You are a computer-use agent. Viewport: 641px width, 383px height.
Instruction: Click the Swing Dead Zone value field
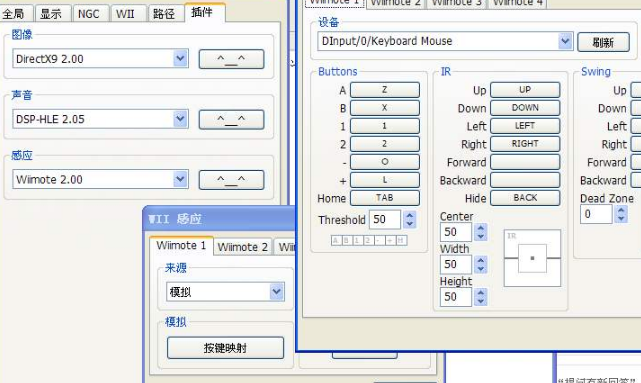coord(596,214)
